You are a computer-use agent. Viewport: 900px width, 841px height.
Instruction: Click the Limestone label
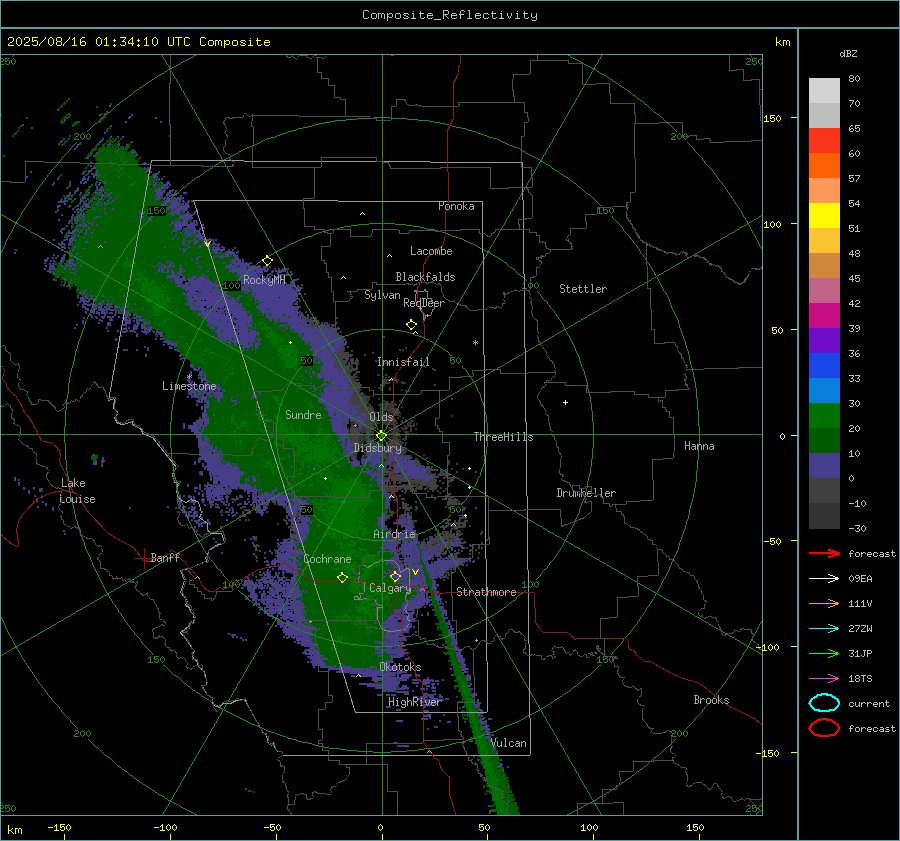coord(189,386)
